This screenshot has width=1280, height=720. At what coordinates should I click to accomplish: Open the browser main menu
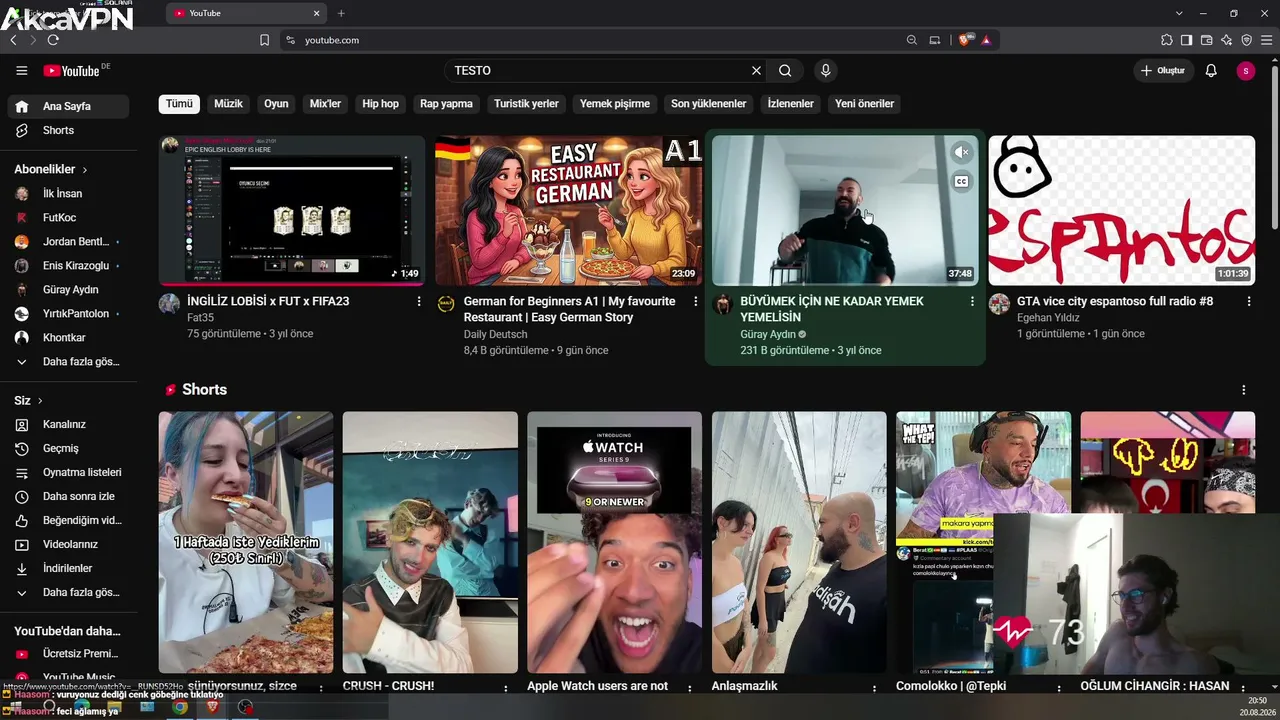click(x=1266, y=40)
